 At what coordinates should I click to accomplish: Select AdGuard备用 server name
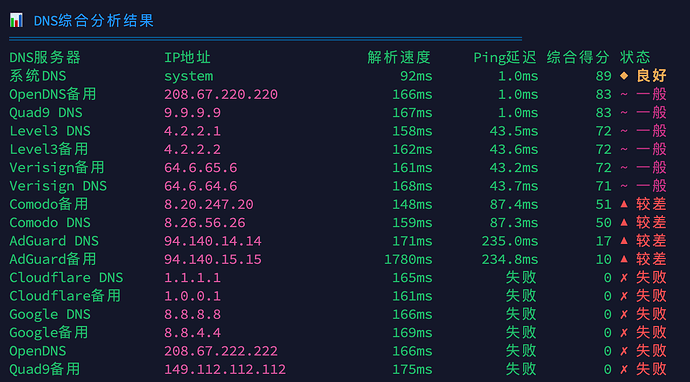point(53,259)
